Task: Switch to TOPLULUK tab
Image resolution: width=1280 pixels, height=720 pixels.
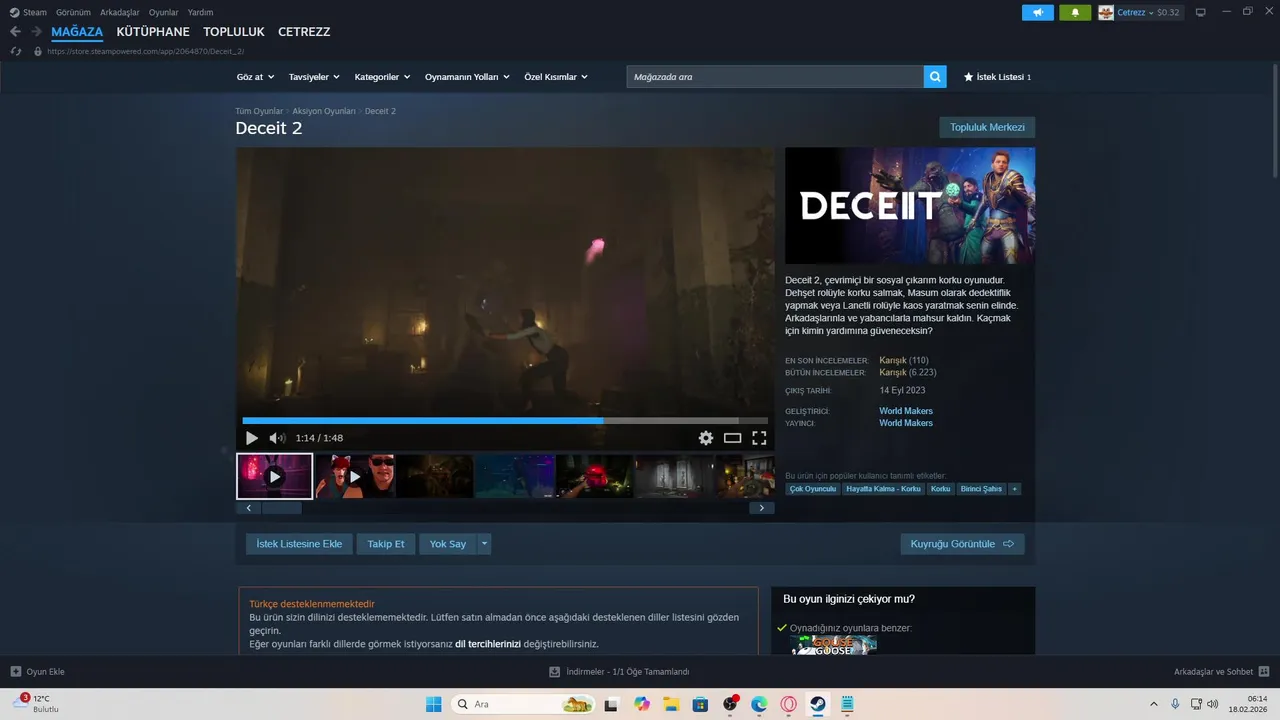Action: click(x=234, y=32)
